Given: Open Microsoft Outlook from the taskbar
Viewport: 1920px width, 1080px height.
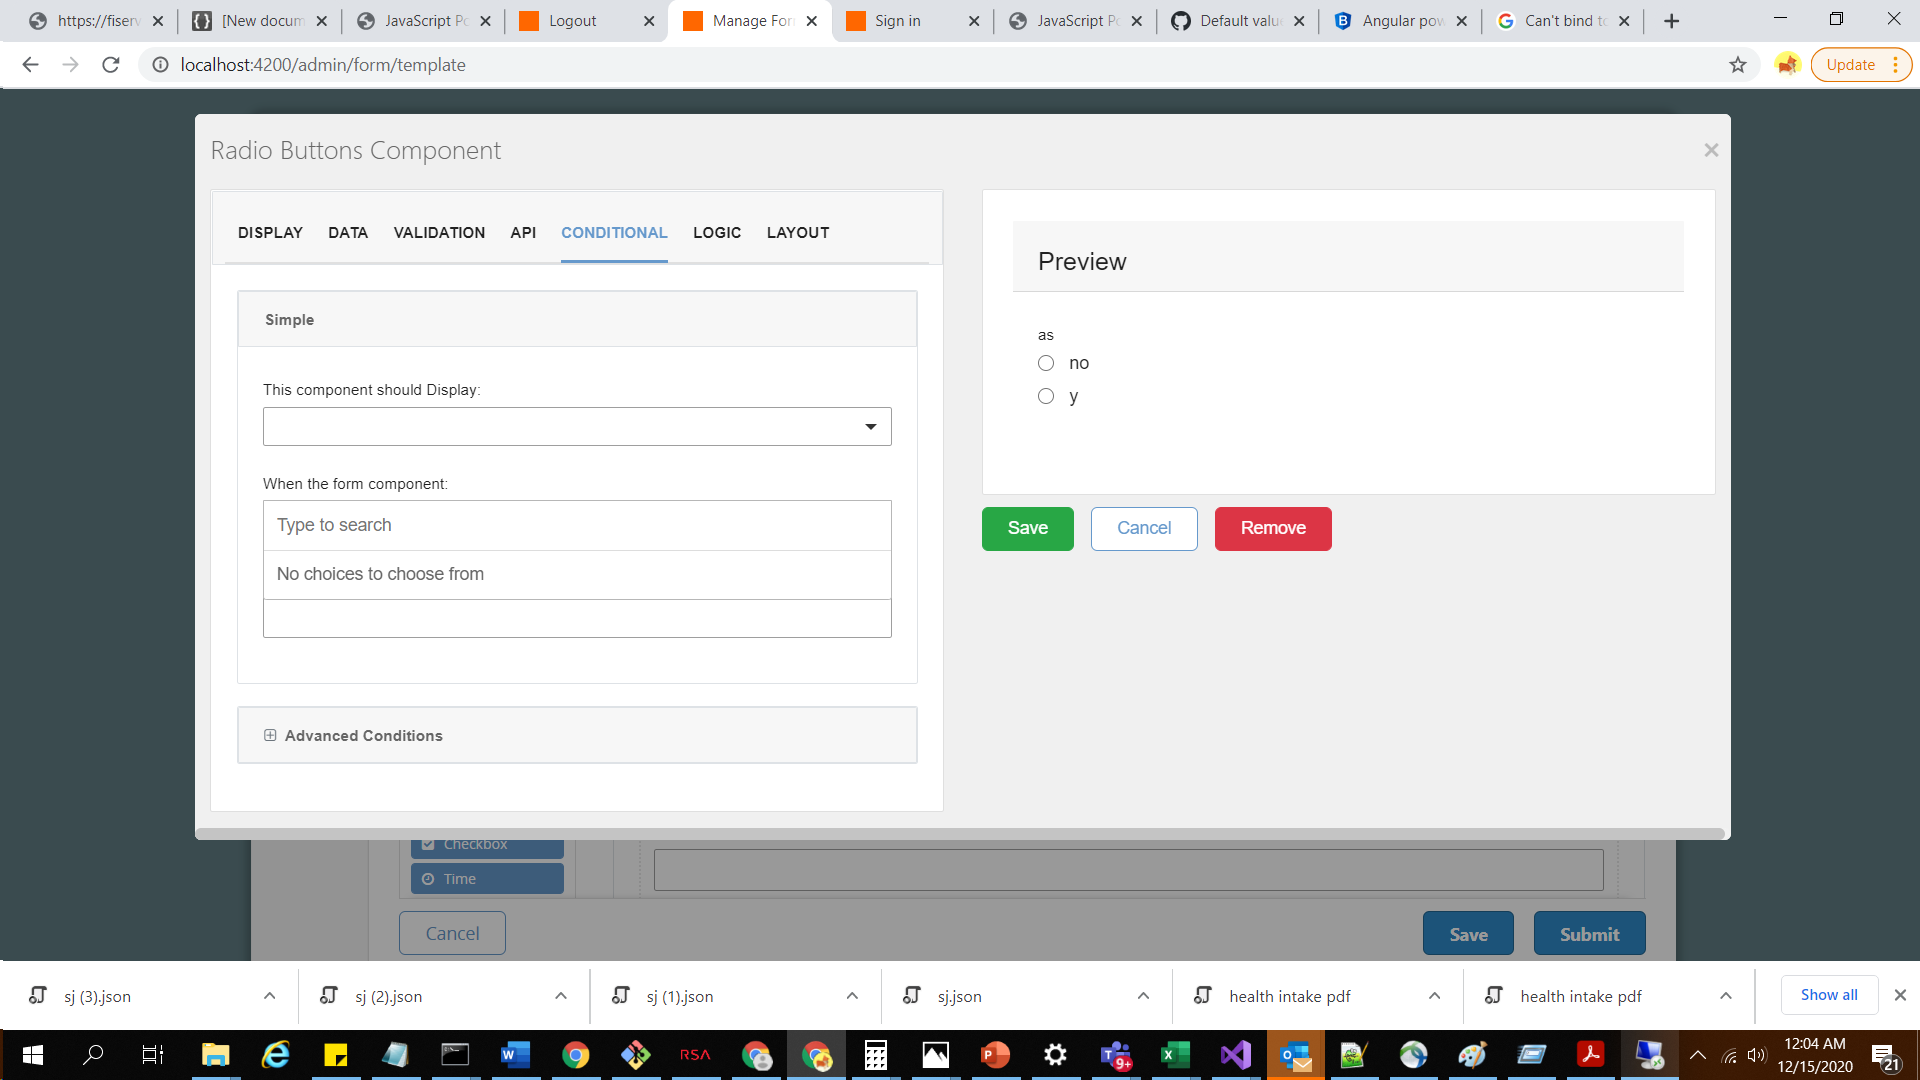Looking at the screenshot, I should [x=1295, y=1055].
